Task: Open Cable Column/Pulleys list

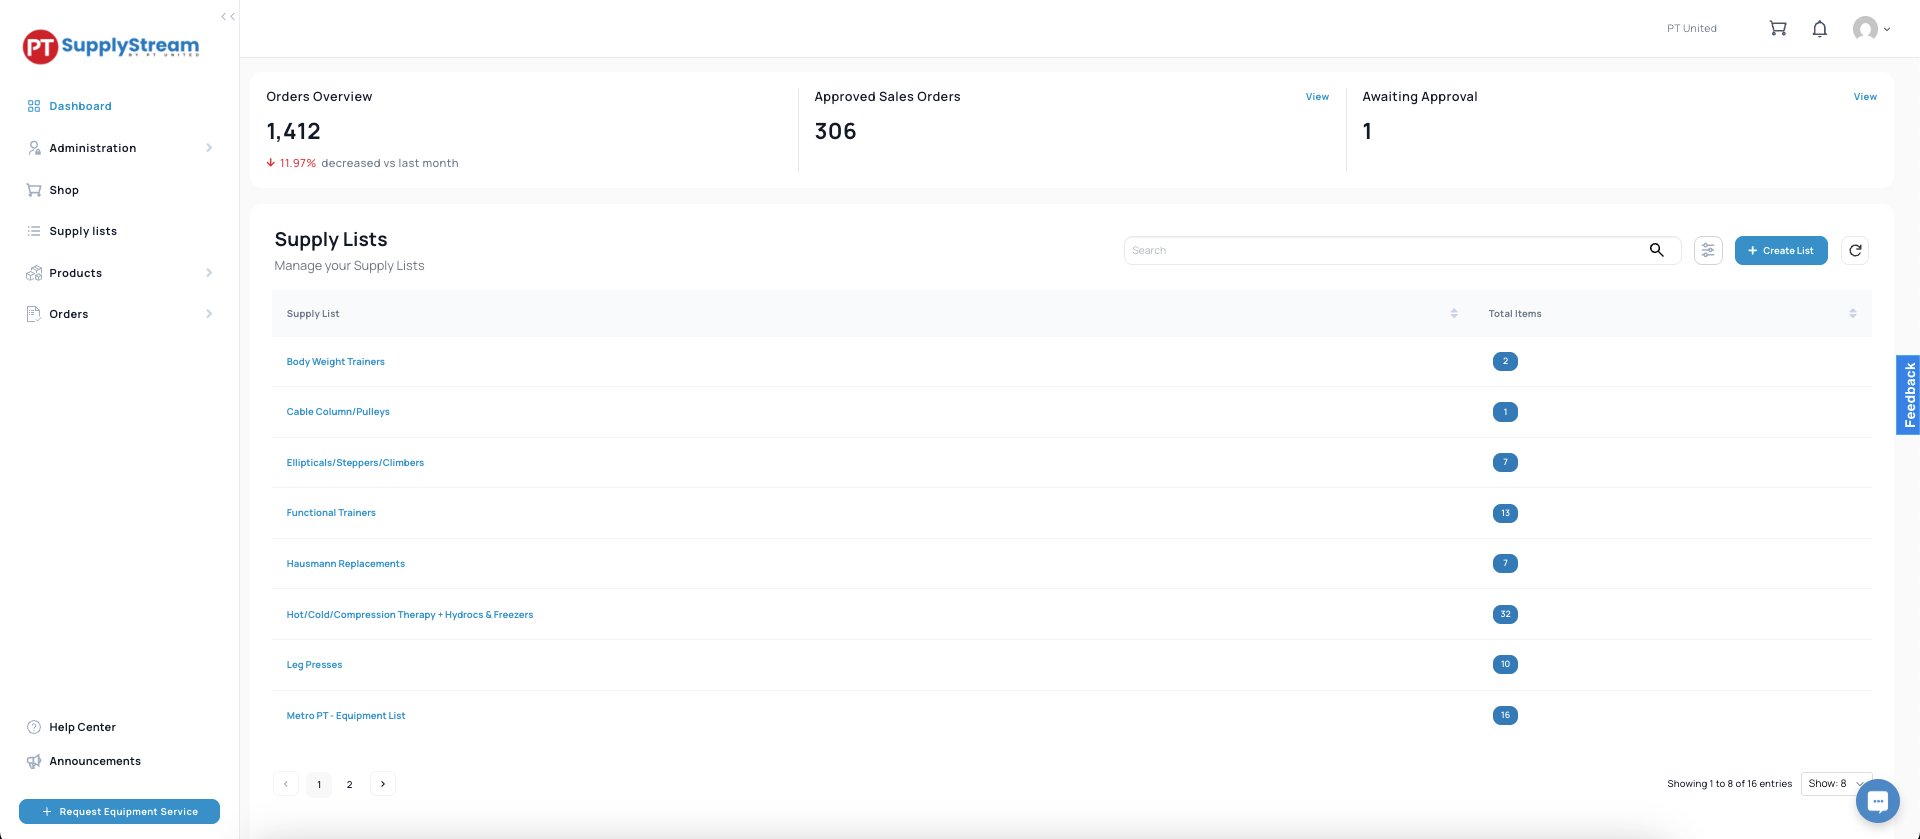Action: tap(338, 412)
